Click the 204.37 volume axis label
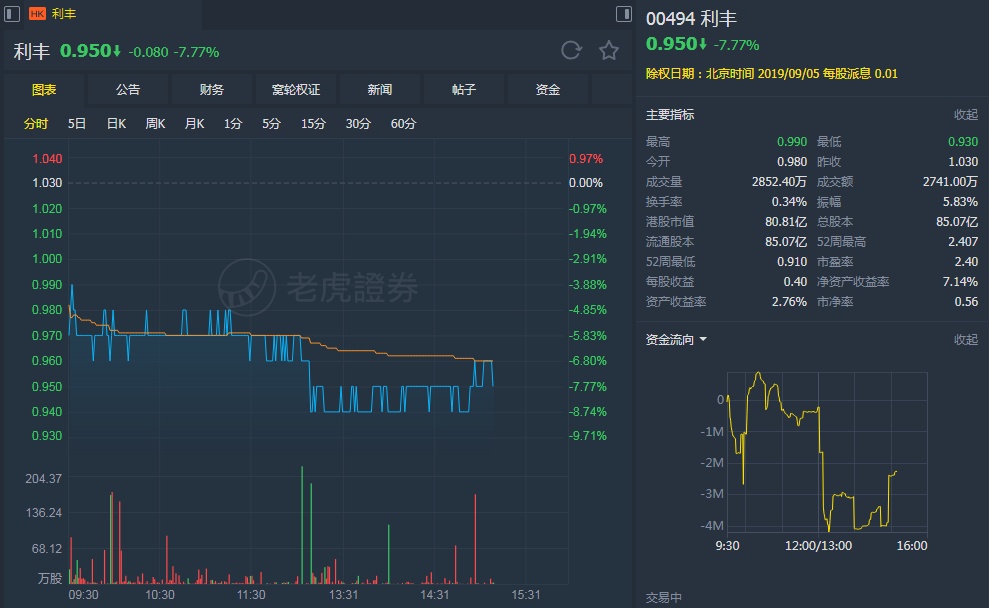Image resolution: width=989 pixels, height=608 pixels. click(44, 479)
